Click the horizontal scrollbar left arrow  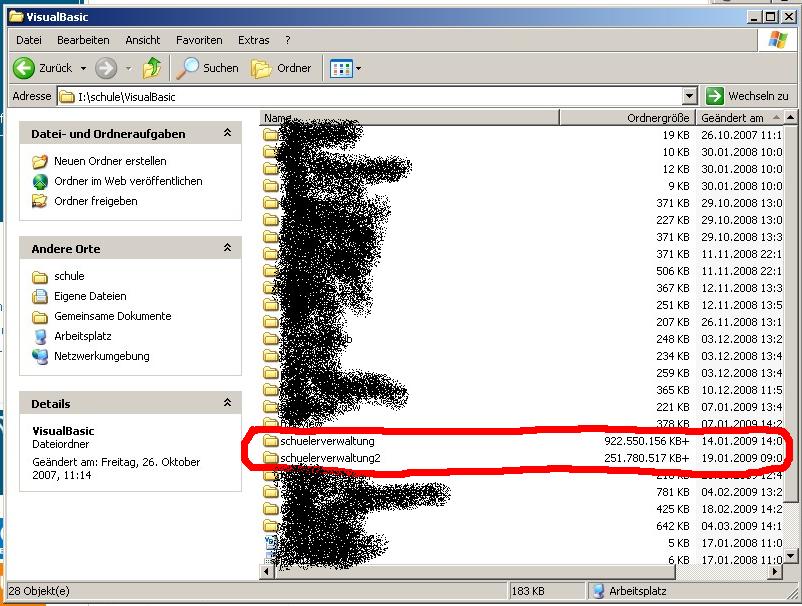(266, 571)
